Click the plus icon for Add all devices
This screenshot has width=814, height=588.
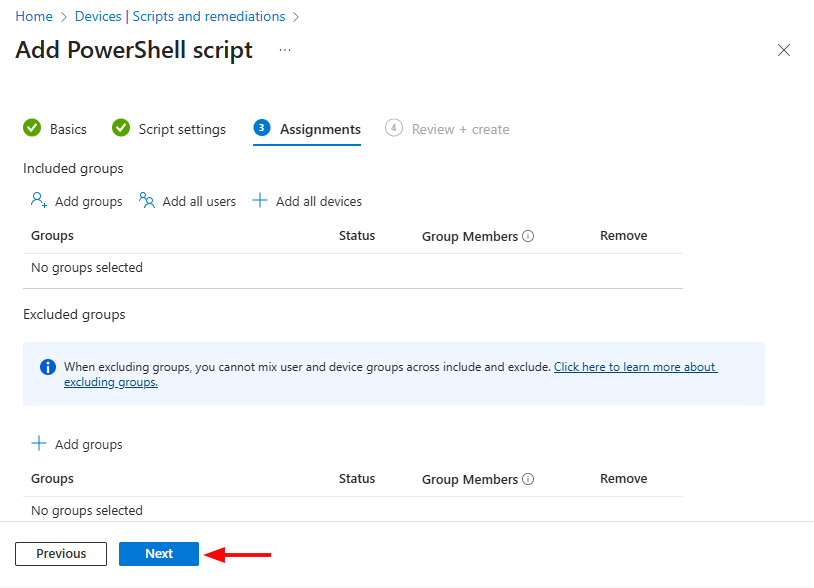(x=260, y=201)
